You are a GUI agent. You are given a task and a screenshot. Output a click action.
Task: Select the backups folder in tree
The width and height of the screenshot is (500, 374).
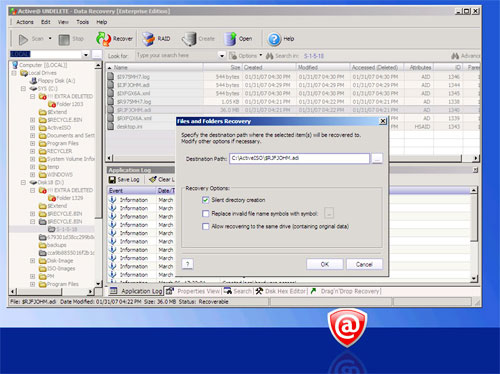point(52,245)
